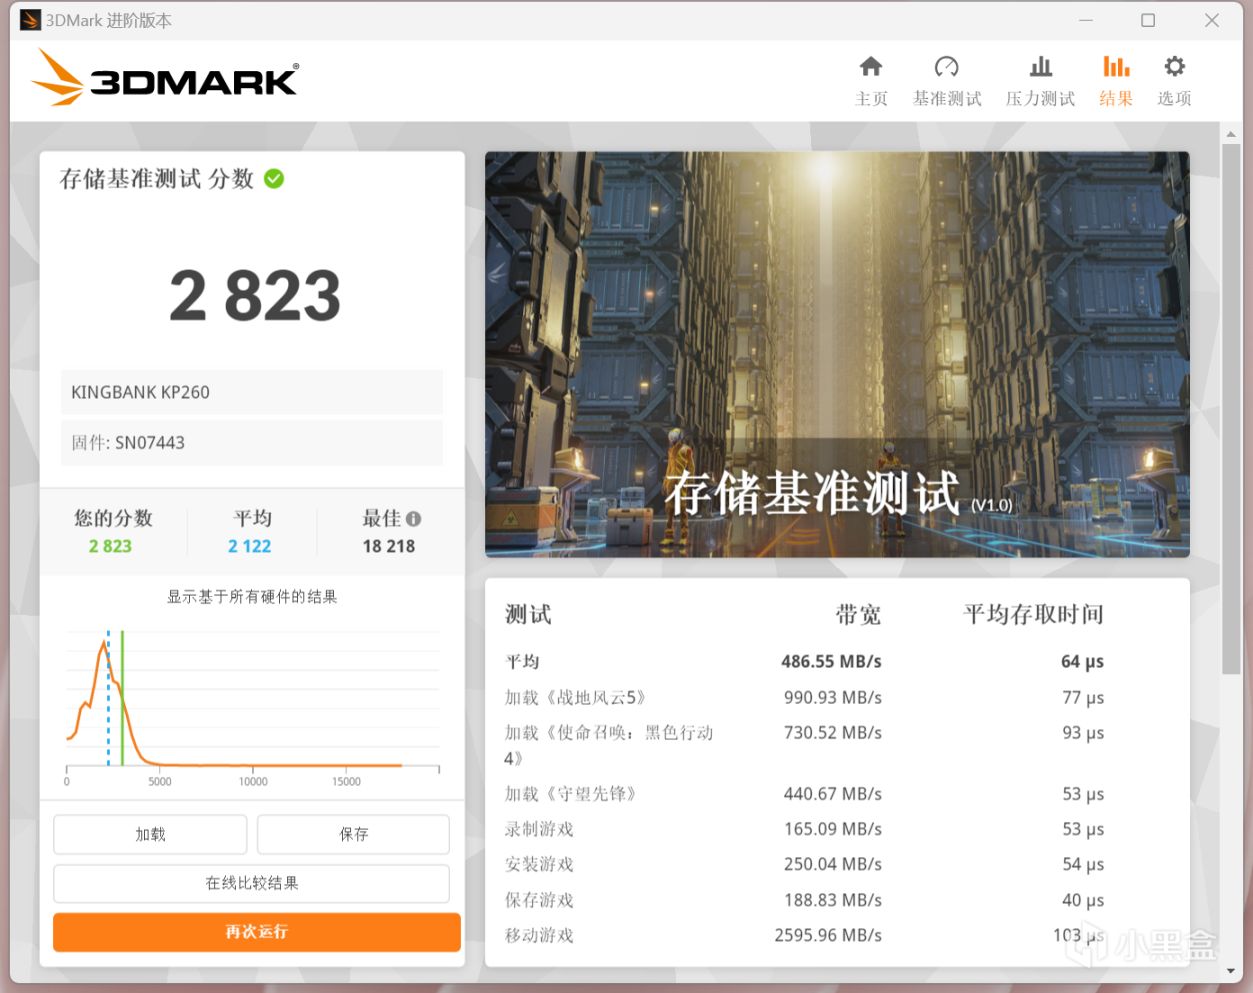Image resolution: width=1253 pixels, height=993 pixels.
Task: Minimize the 3DMark window
Action: pos(1086,20)
